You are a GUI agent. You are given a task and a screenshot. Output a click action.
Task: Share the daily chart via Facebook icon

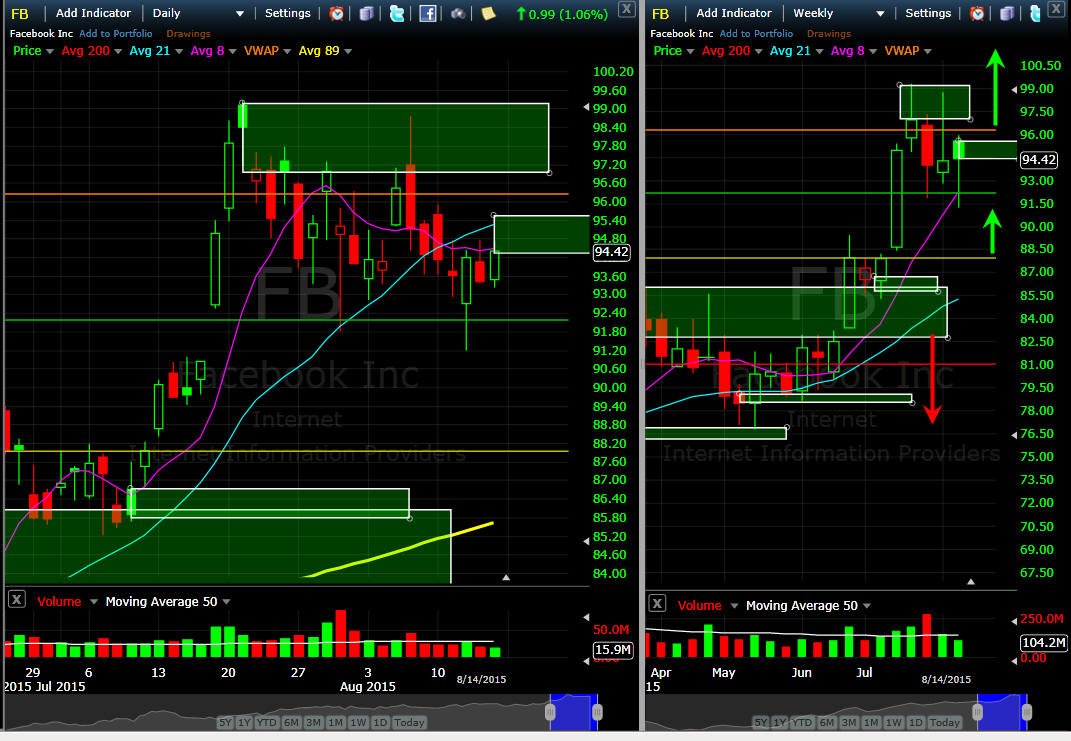tap(428, 13)
